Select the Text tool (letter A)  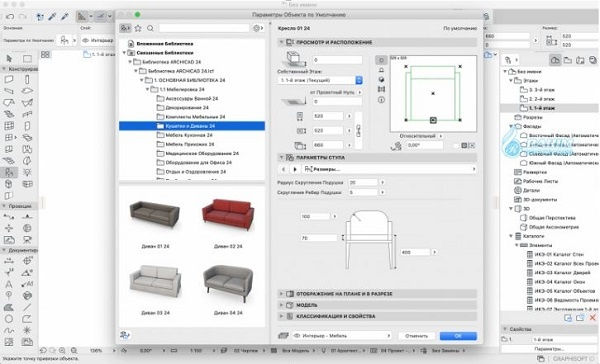coord(9,284)
